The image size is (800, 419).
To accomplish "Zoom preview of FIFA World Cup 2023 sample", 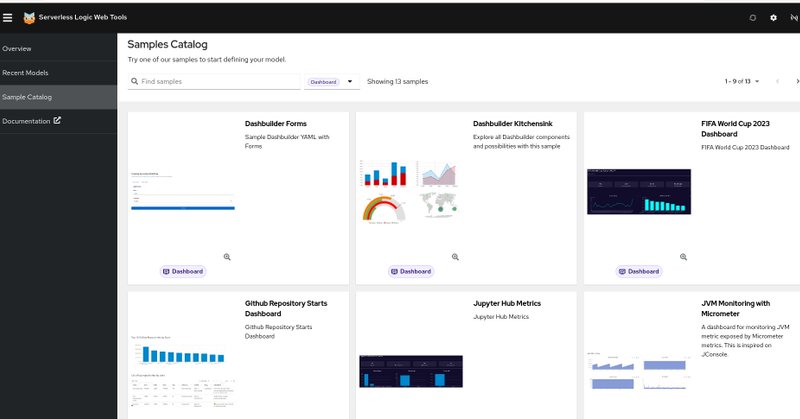I will coord(683,257).
